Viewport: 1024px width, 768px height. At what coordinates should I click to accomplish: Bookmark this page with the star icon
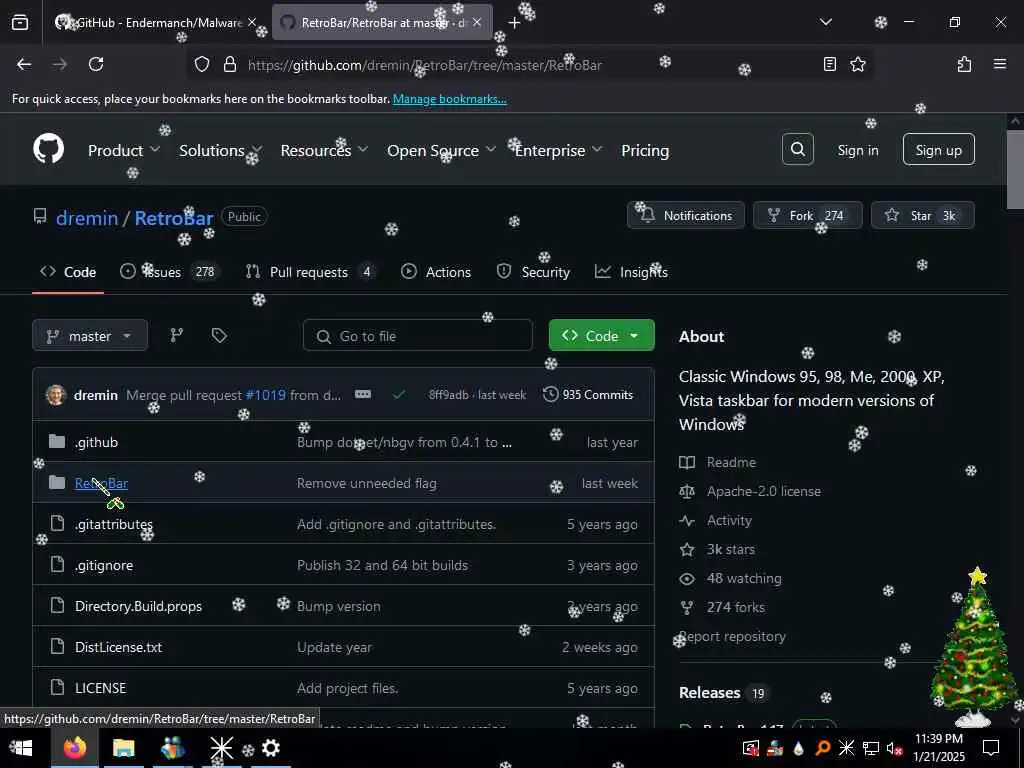point(858,64)
